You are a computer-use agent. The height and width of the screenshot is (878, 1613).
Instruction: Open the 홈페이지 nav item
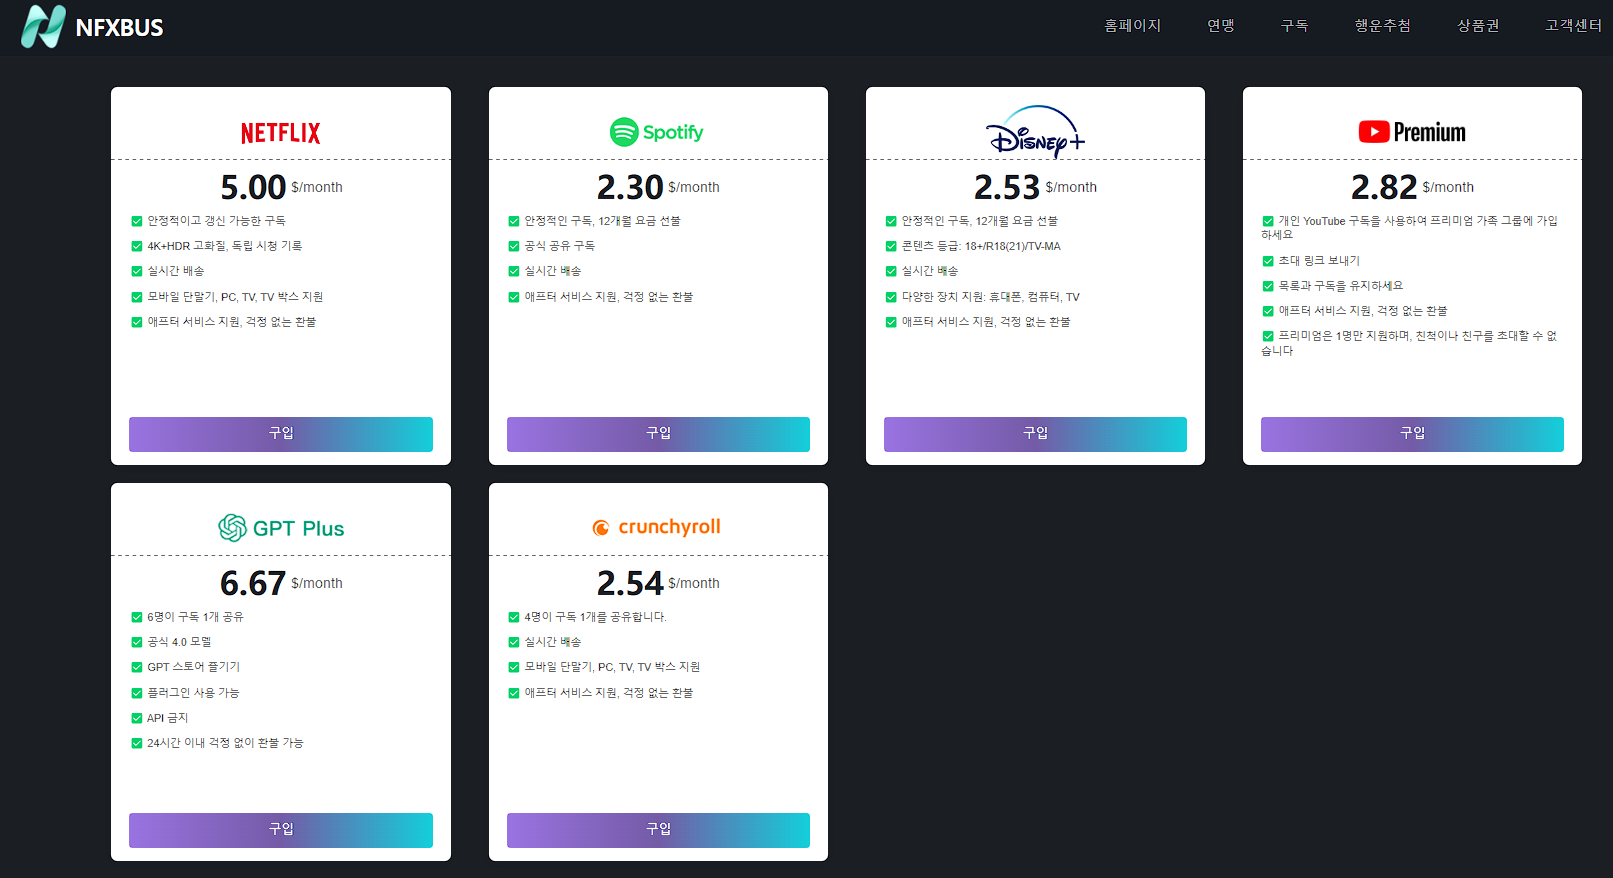[1132, 25]
